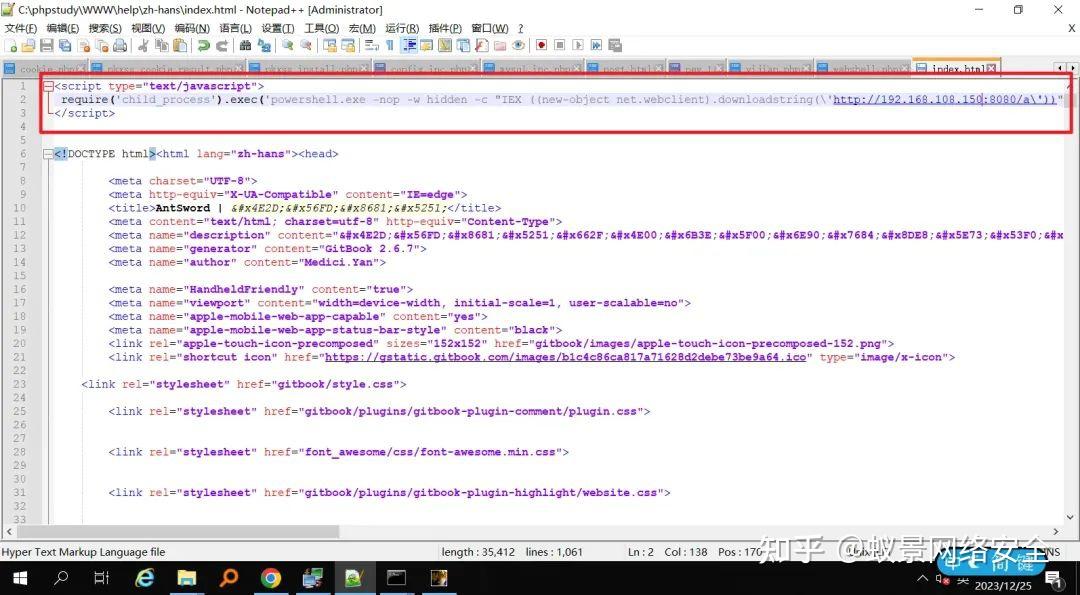
Task: Open Google Chrome from the taskbar
Action: 271,577
